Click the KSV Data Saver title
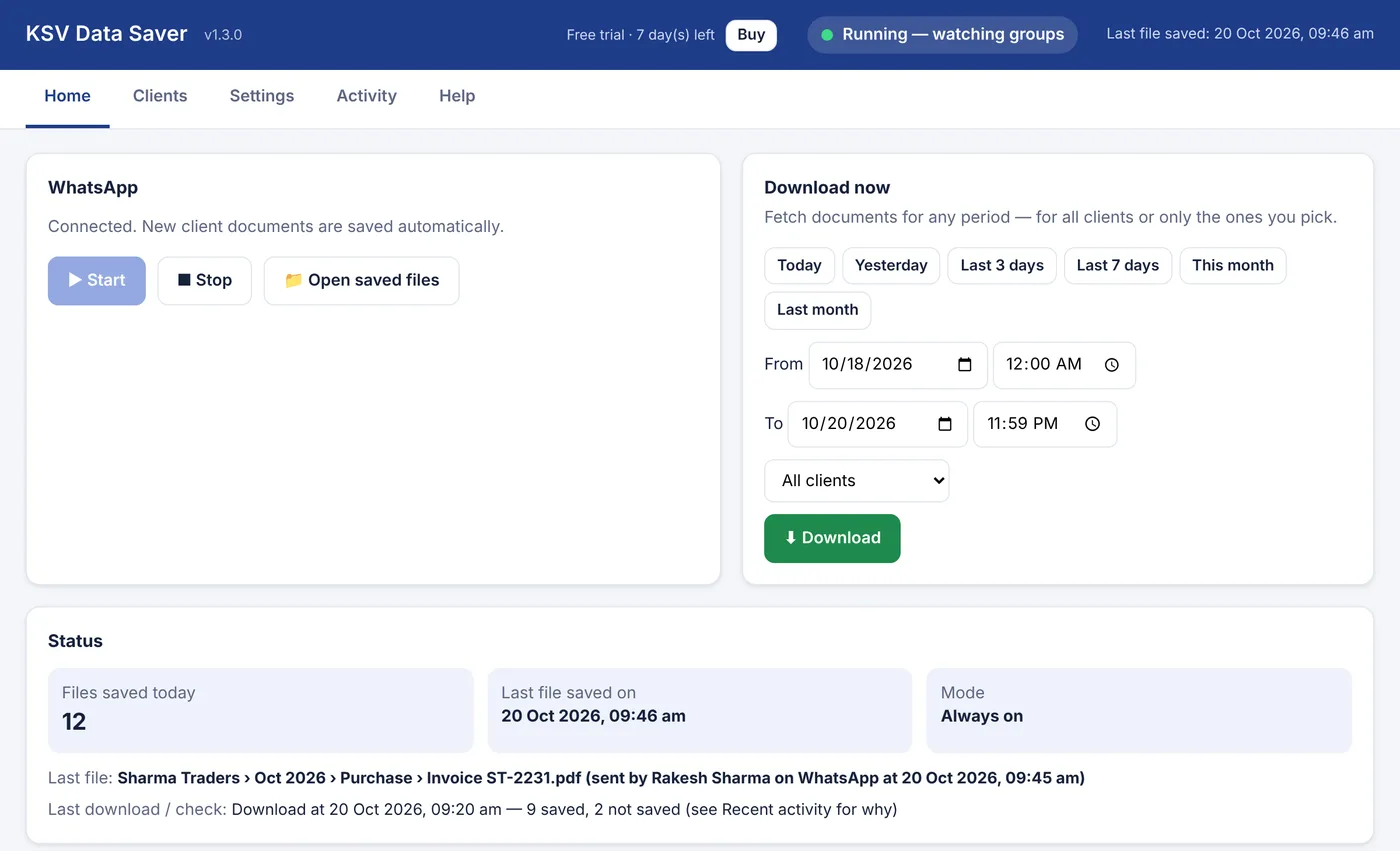This screenshot has height=851, width=1400. [106, 34]
